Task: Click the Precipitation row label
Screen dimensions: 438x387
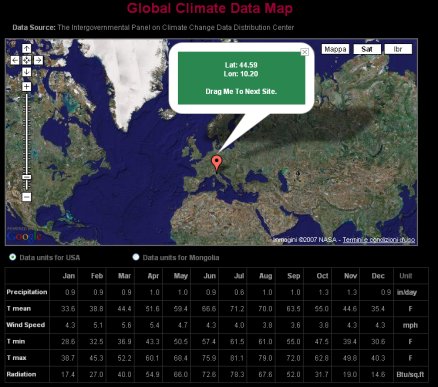Action: click(27, 292)
